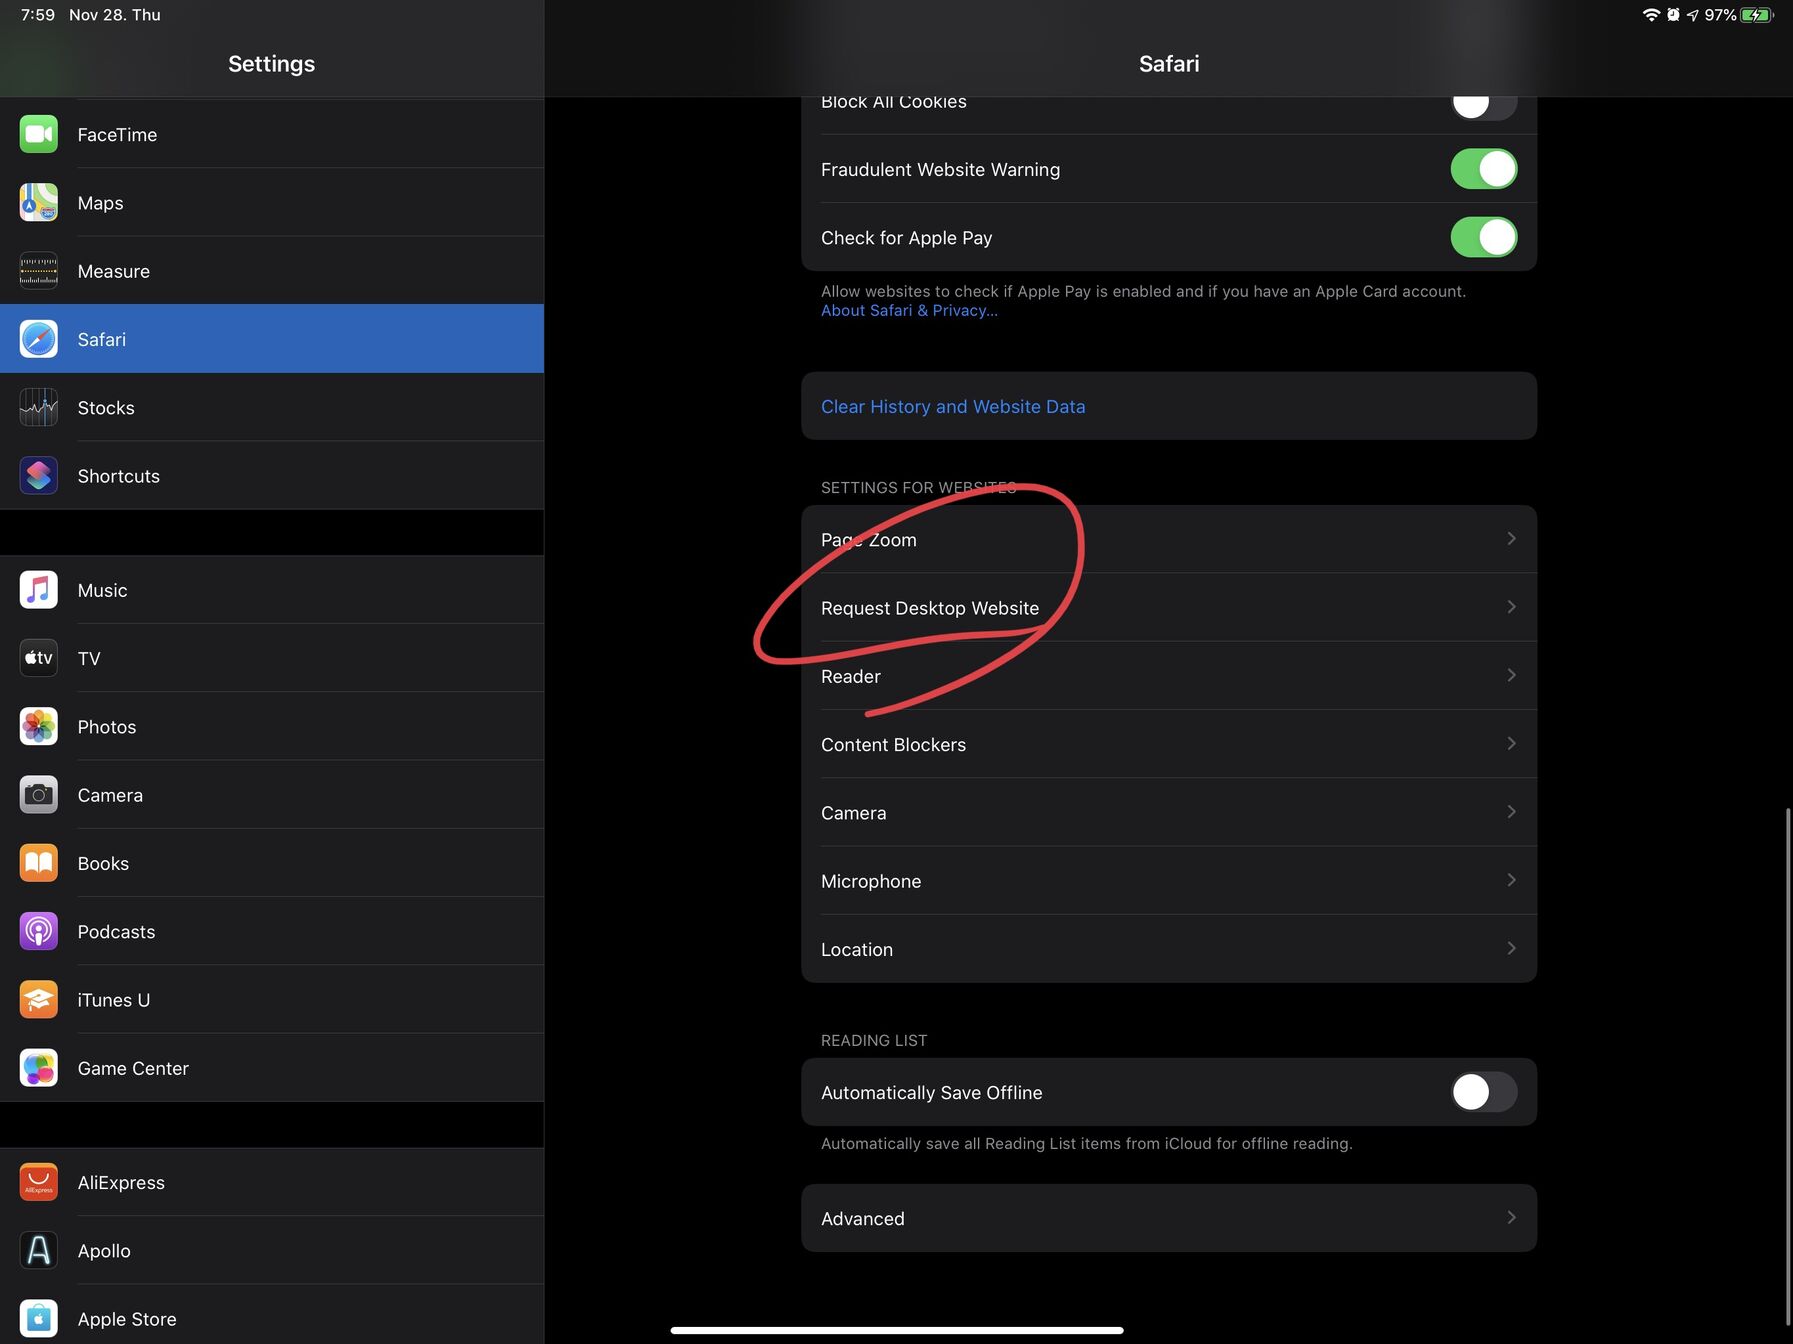Select Music in settings sidebar
This screenshot has width=1793, height=1344.
click(272, 590)
